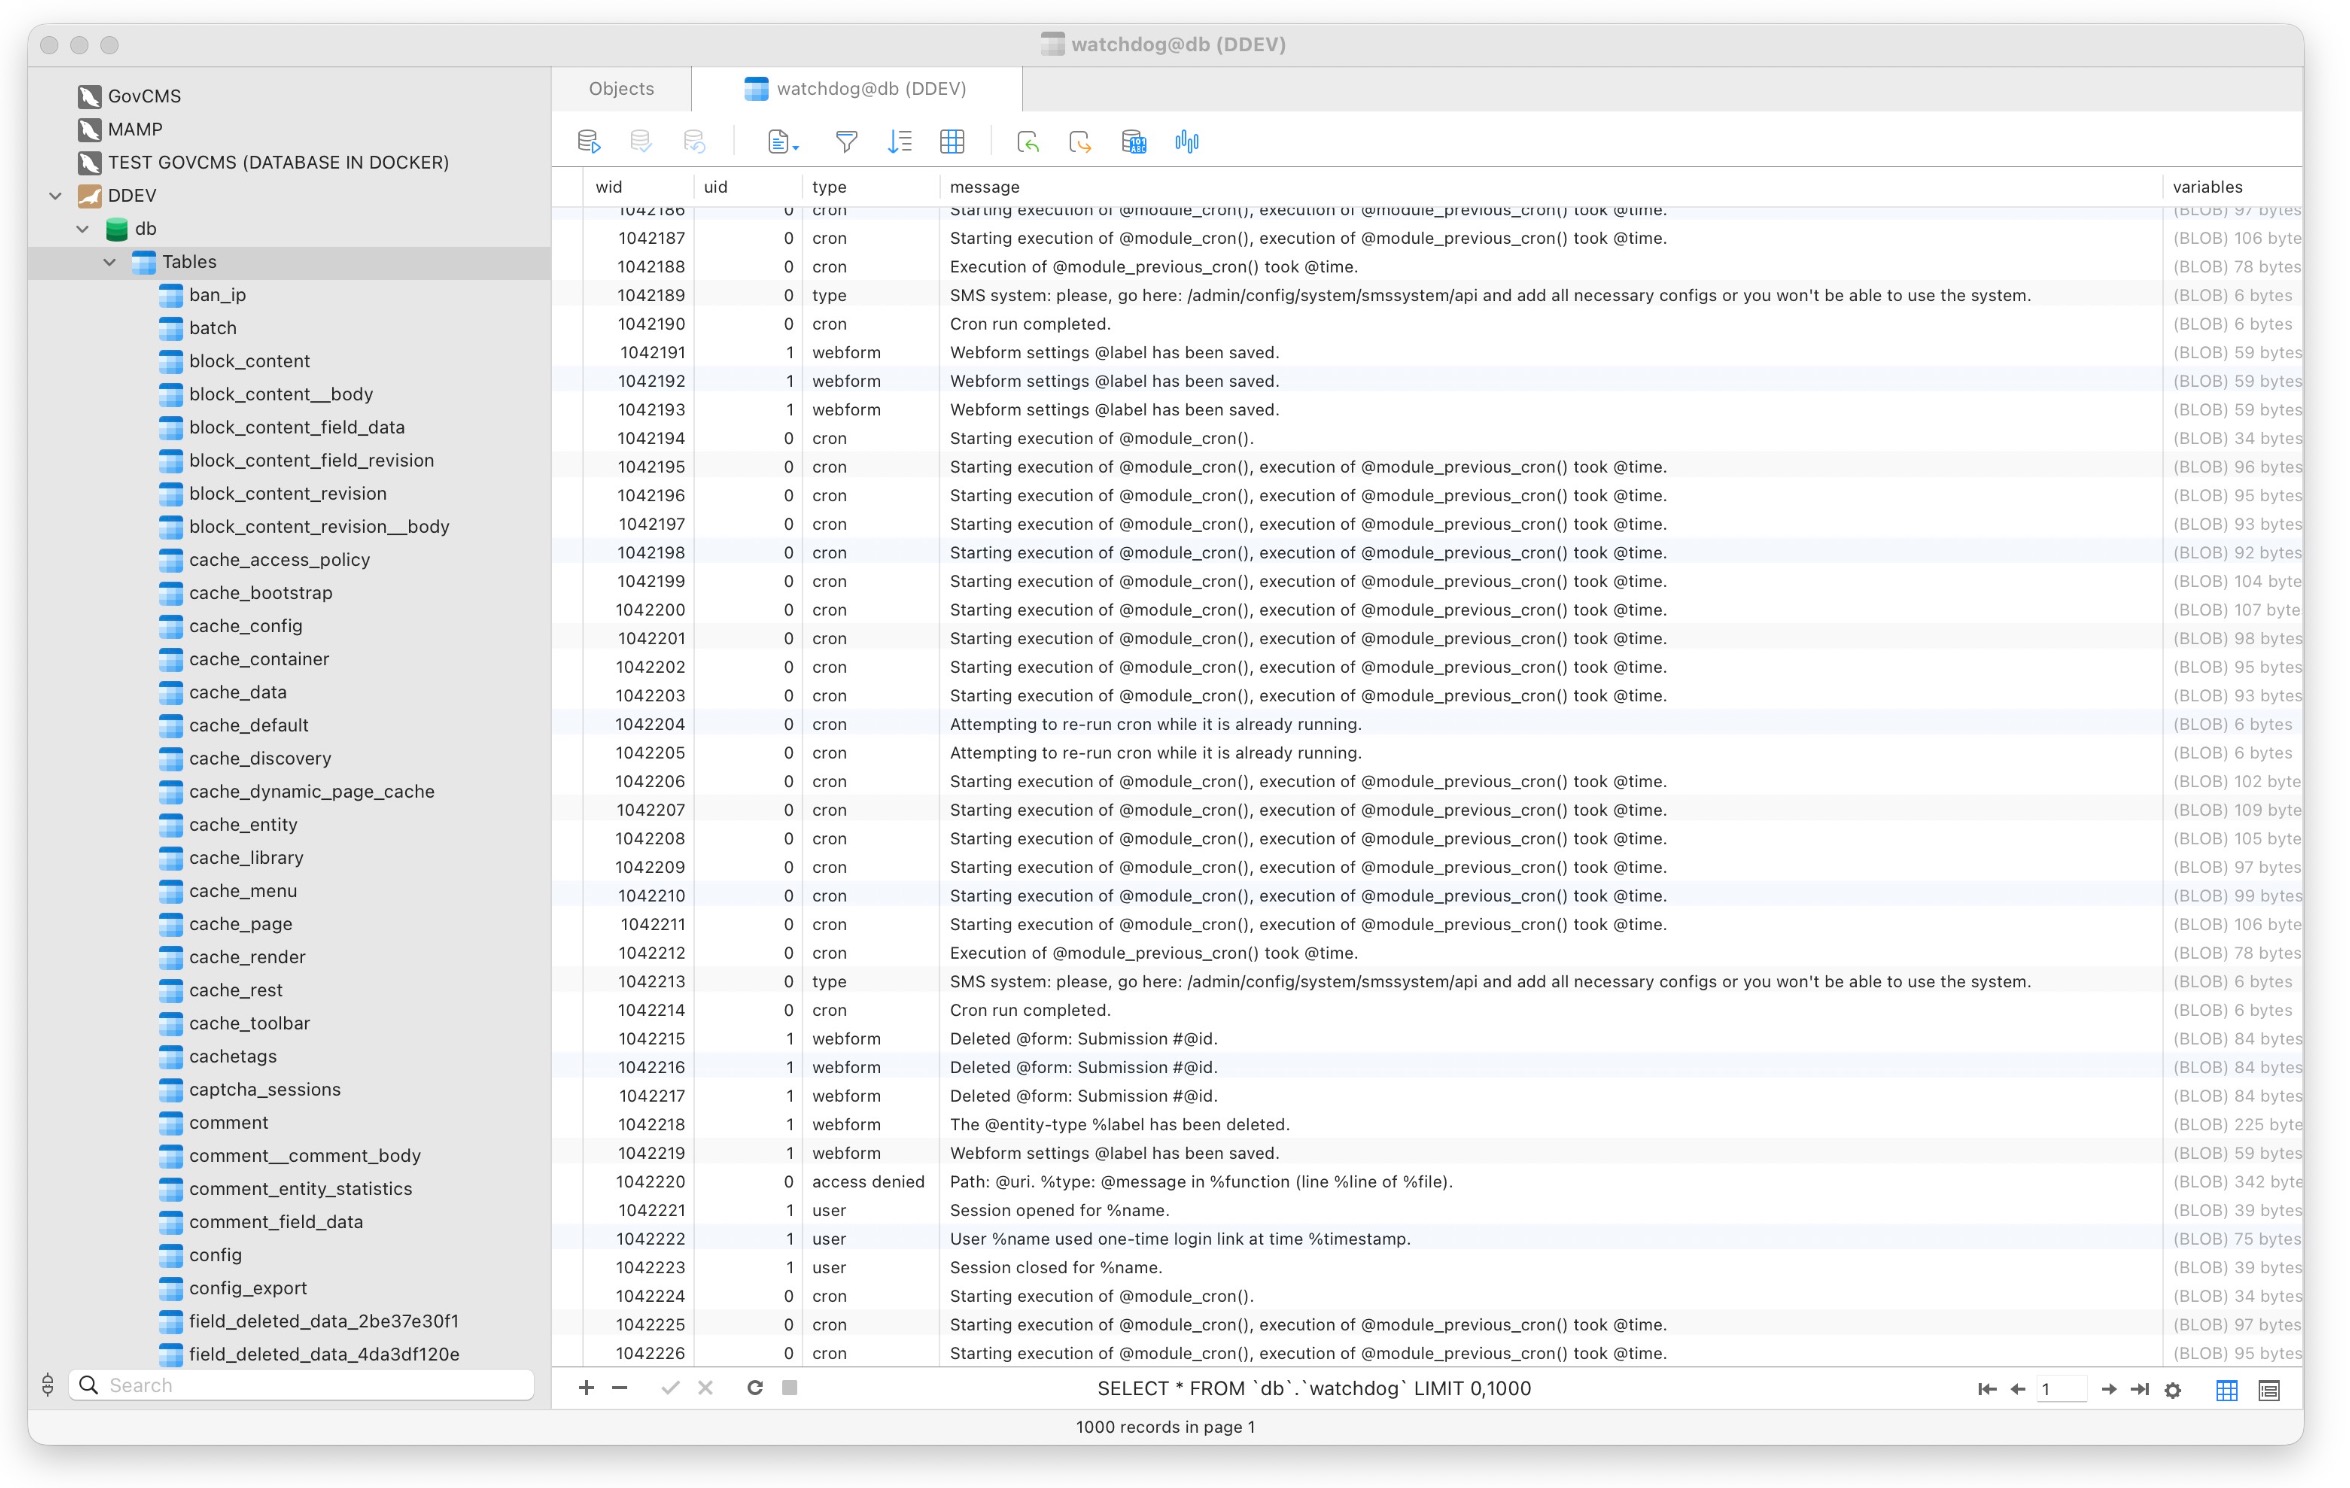Toggle the columns grid toolbar button
This screenshot has width=2350, height=1488.
(x=952, y=142)
